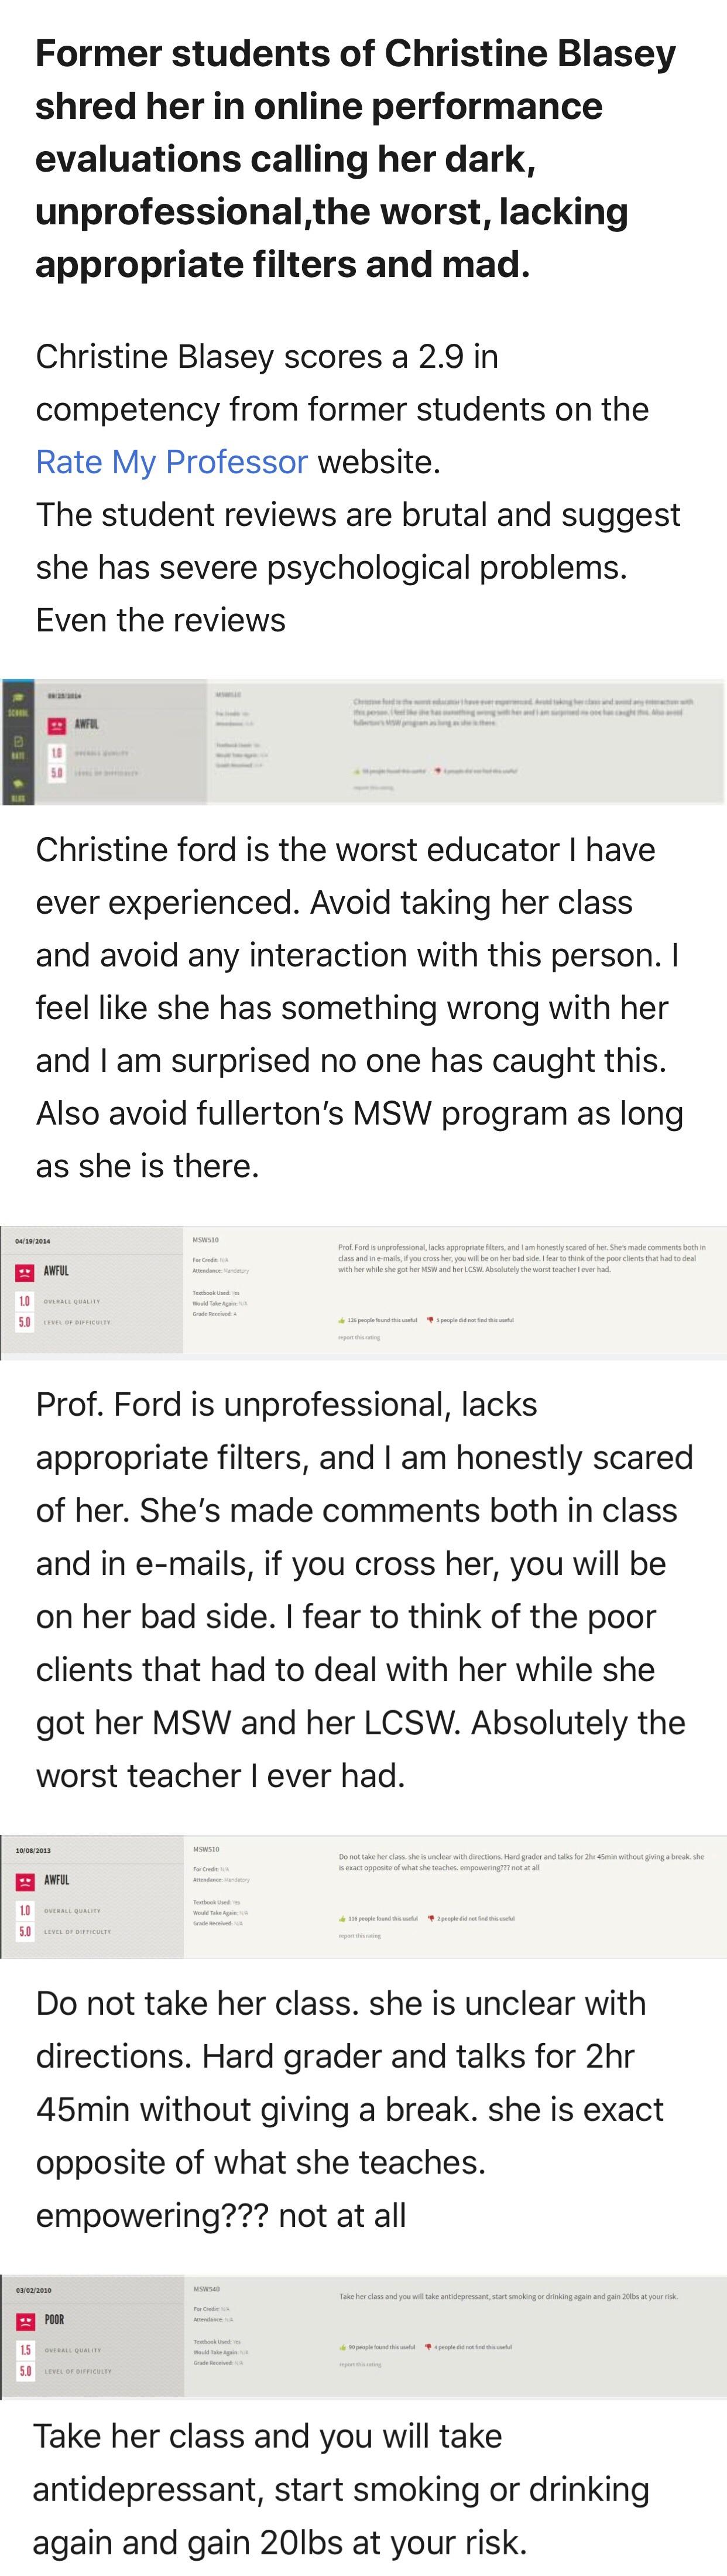Click 'report this rating' on 04/19/2014 review
Viewport: 727px width, 2576px height.
point(359,1337)
